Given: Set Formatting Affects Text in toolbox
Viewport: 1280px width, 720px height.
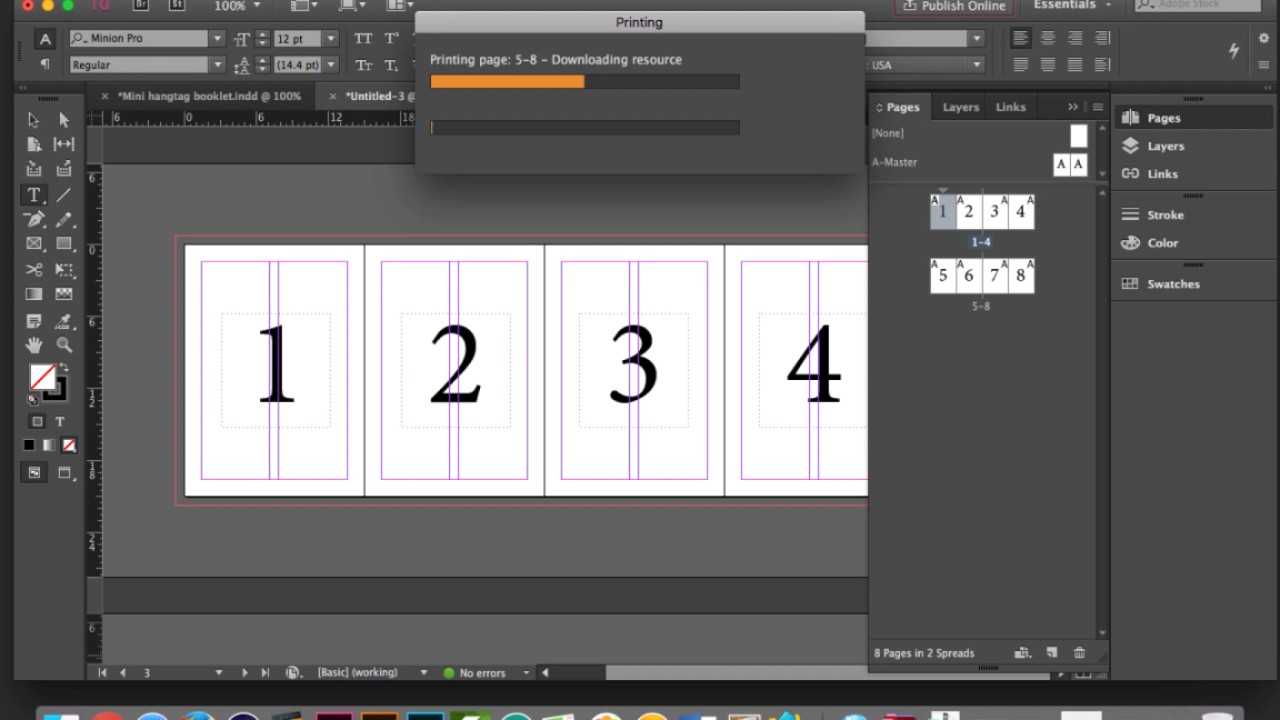Looking at the screenshot, I should [x=60, y=422].
